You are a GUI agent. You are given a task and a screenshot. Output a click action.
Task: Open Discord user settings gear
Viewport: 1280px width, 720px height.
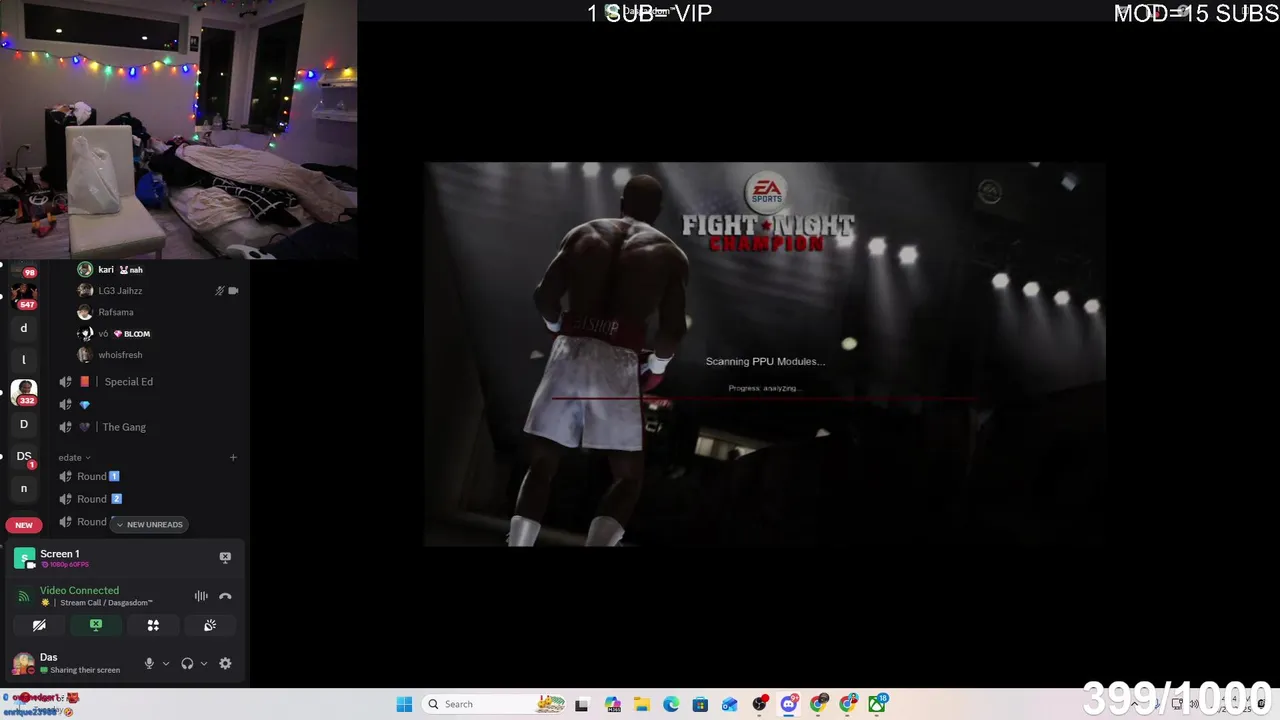click(x=225, y=663)
